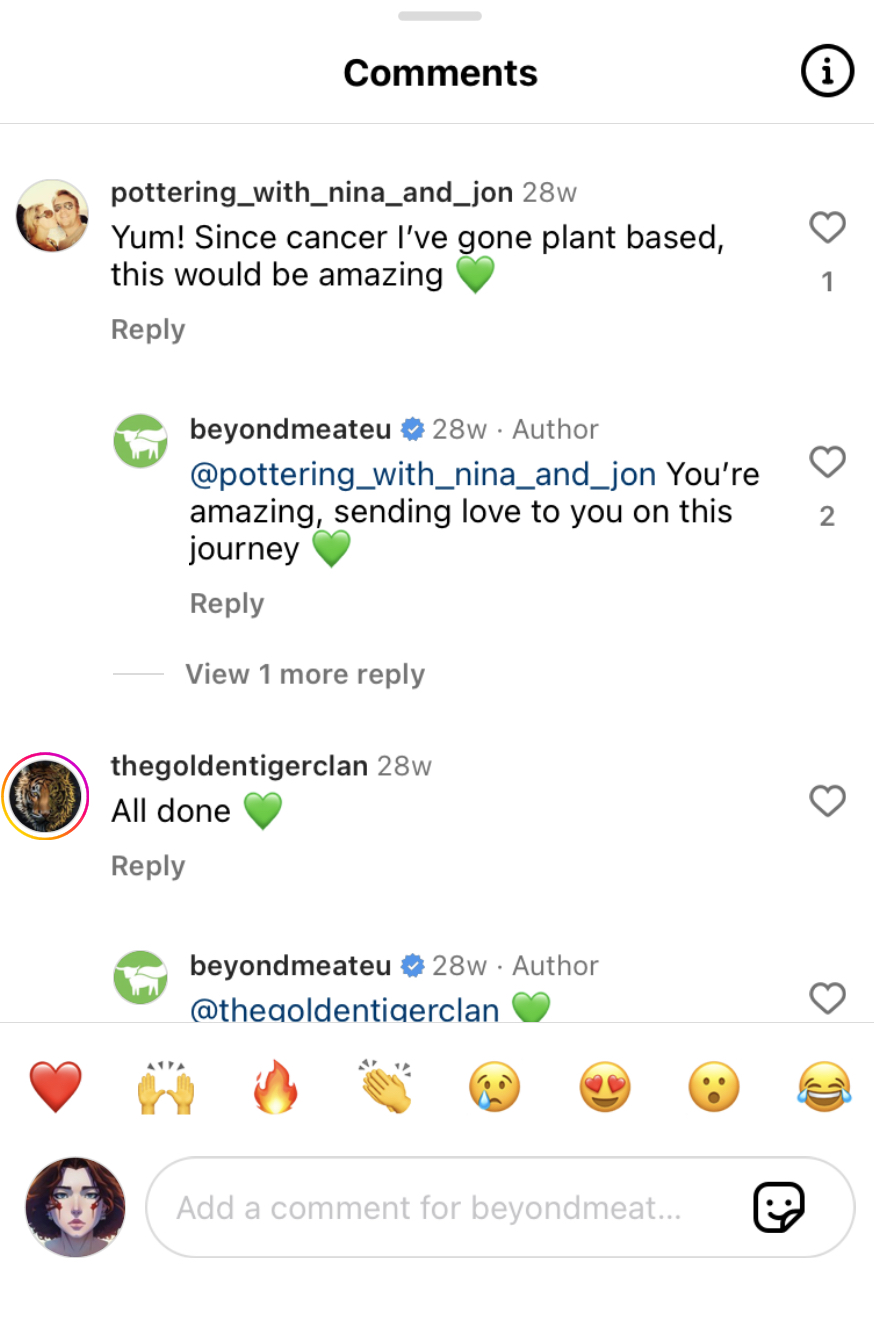
Task: Open pottering_with_nina_and_jon's profile picture
Action: tap(53, 216)
